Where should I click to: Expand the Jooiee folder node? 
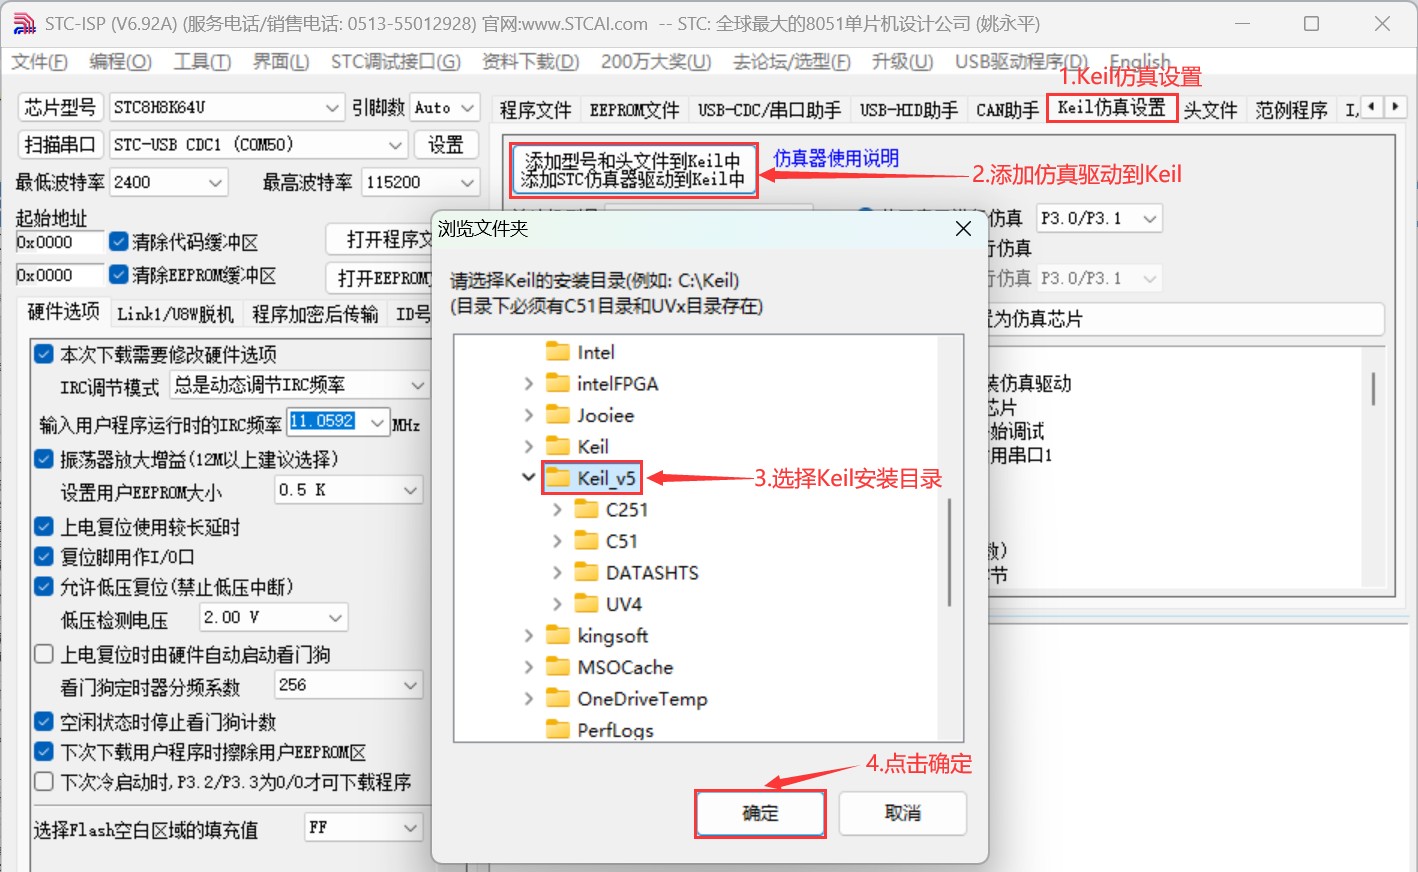pyautogui.click(x=529, y=415)
